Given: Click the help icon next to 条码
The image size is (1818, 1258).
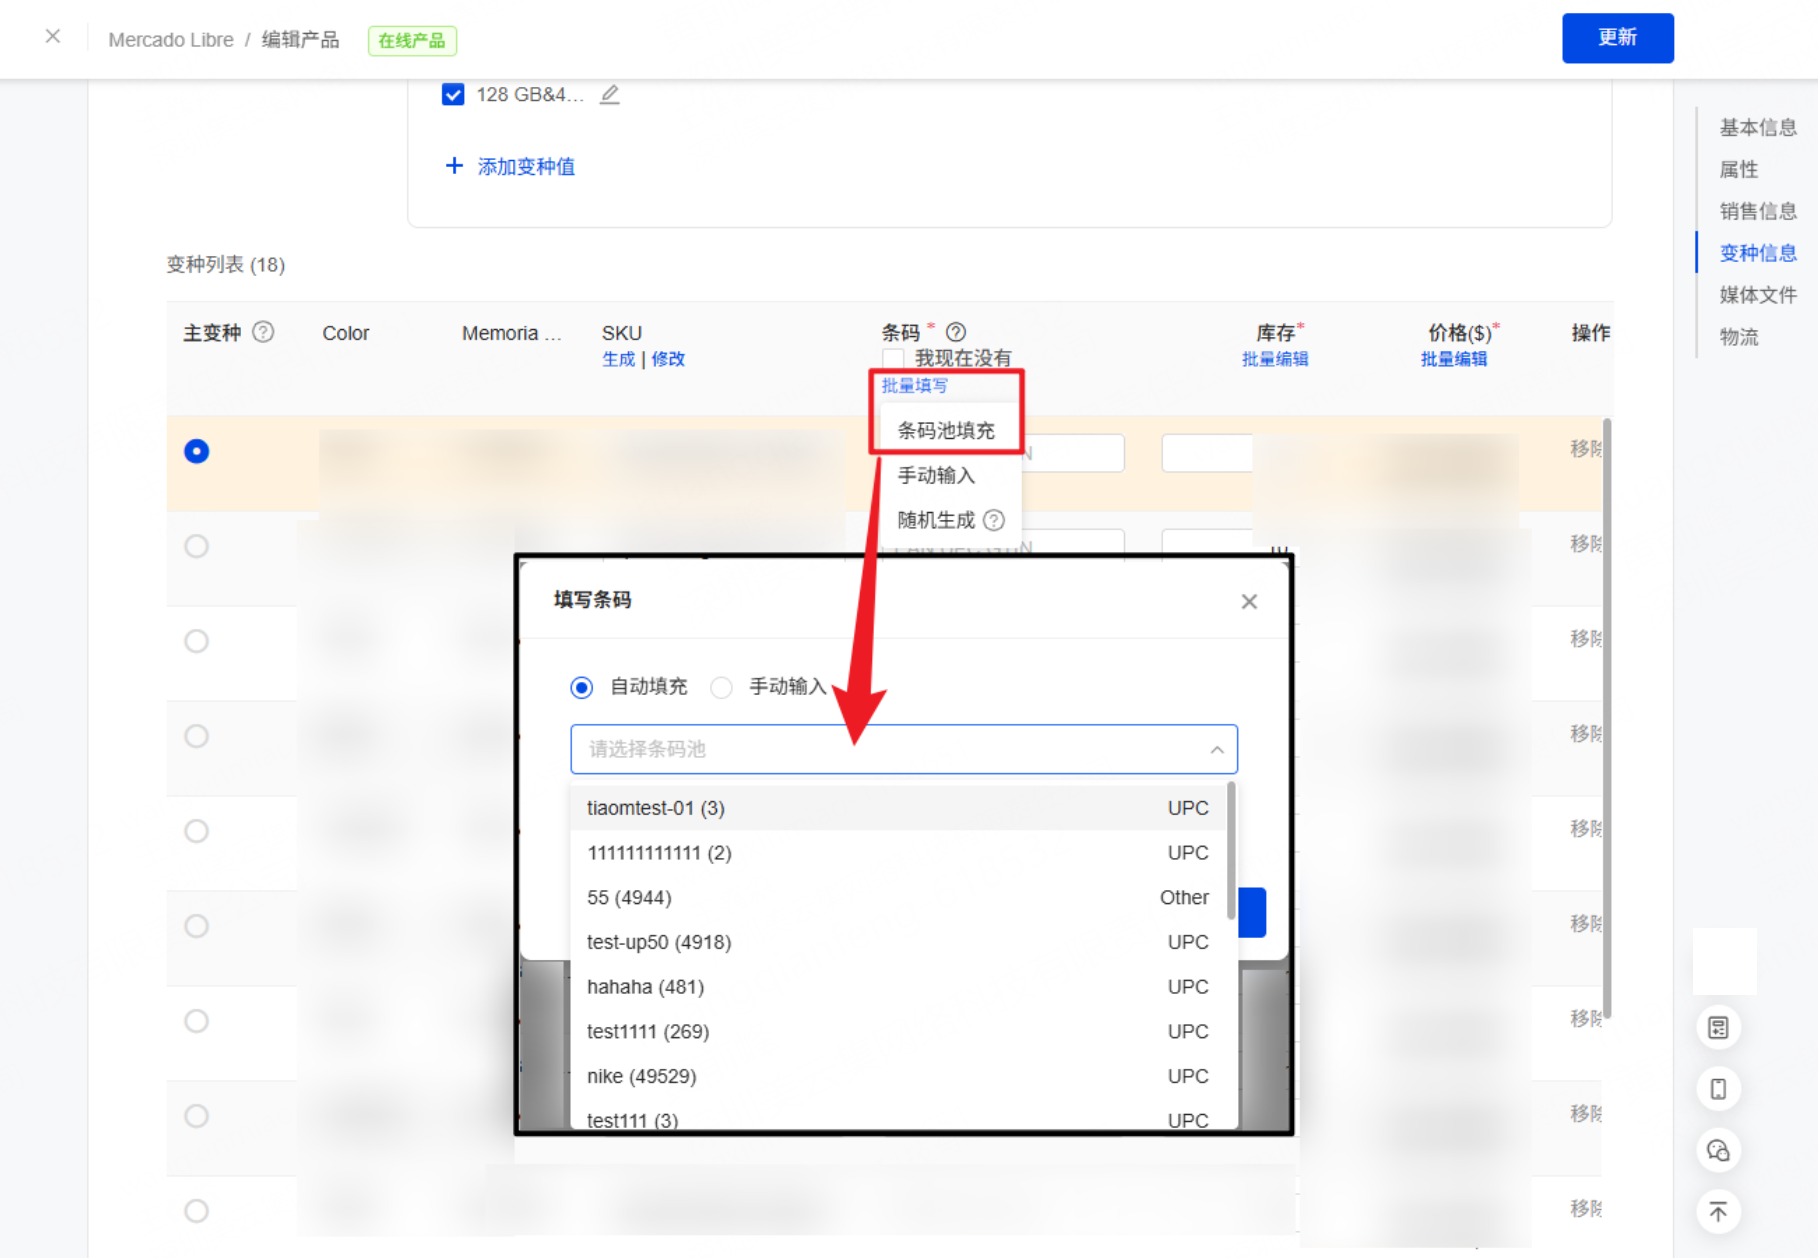Looking at the screenshot, I should [x=956, y=332].
